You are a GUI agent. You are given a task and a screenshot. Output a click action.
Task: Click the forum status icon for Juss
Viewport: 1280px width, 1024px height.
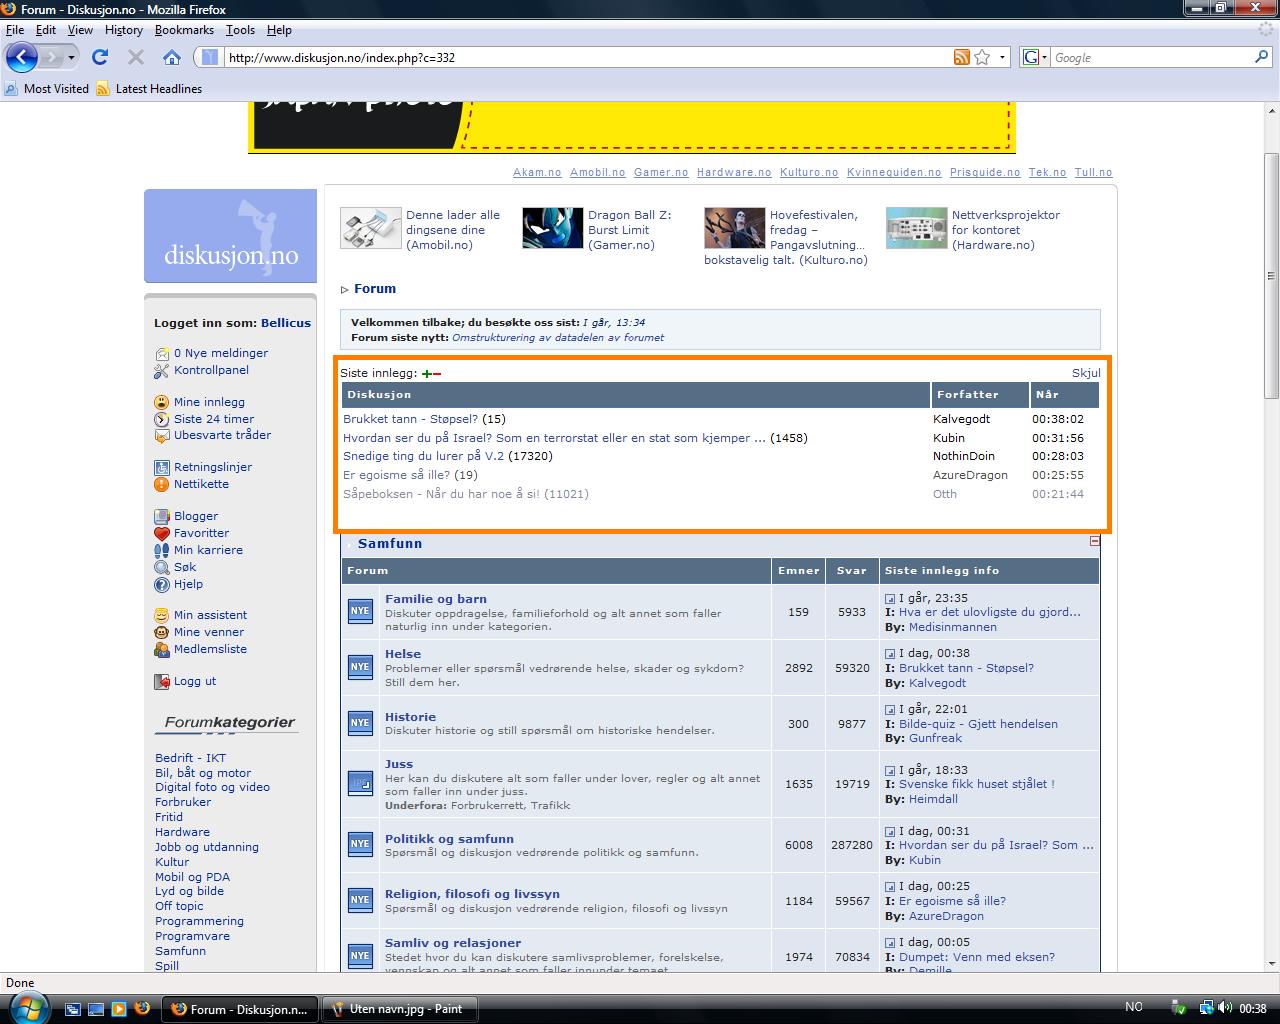(x=360, y=783)
